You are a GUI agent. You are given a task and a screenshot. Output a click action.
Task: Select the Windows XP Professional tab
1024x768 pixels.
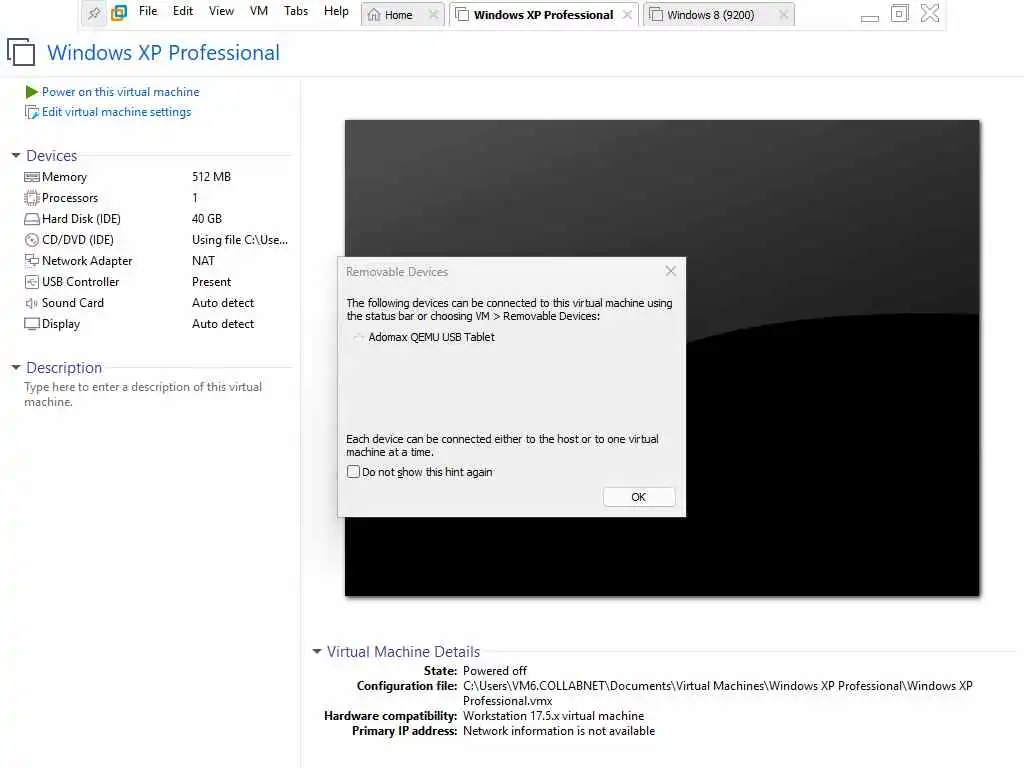coord(543,14)
